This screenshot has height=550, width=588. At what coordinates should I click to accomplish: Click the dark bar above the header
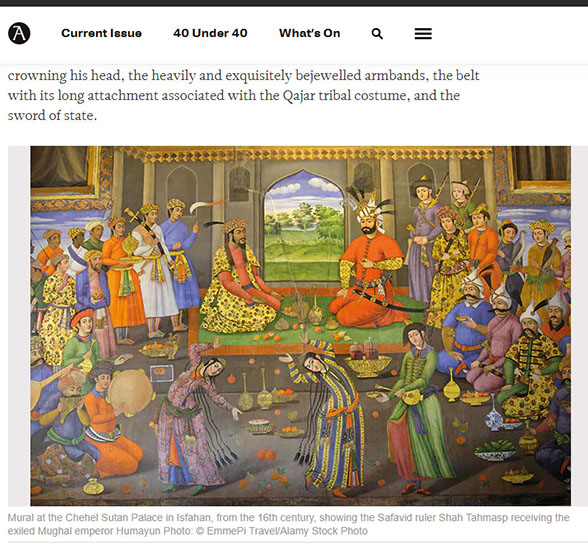coord(294,3)
